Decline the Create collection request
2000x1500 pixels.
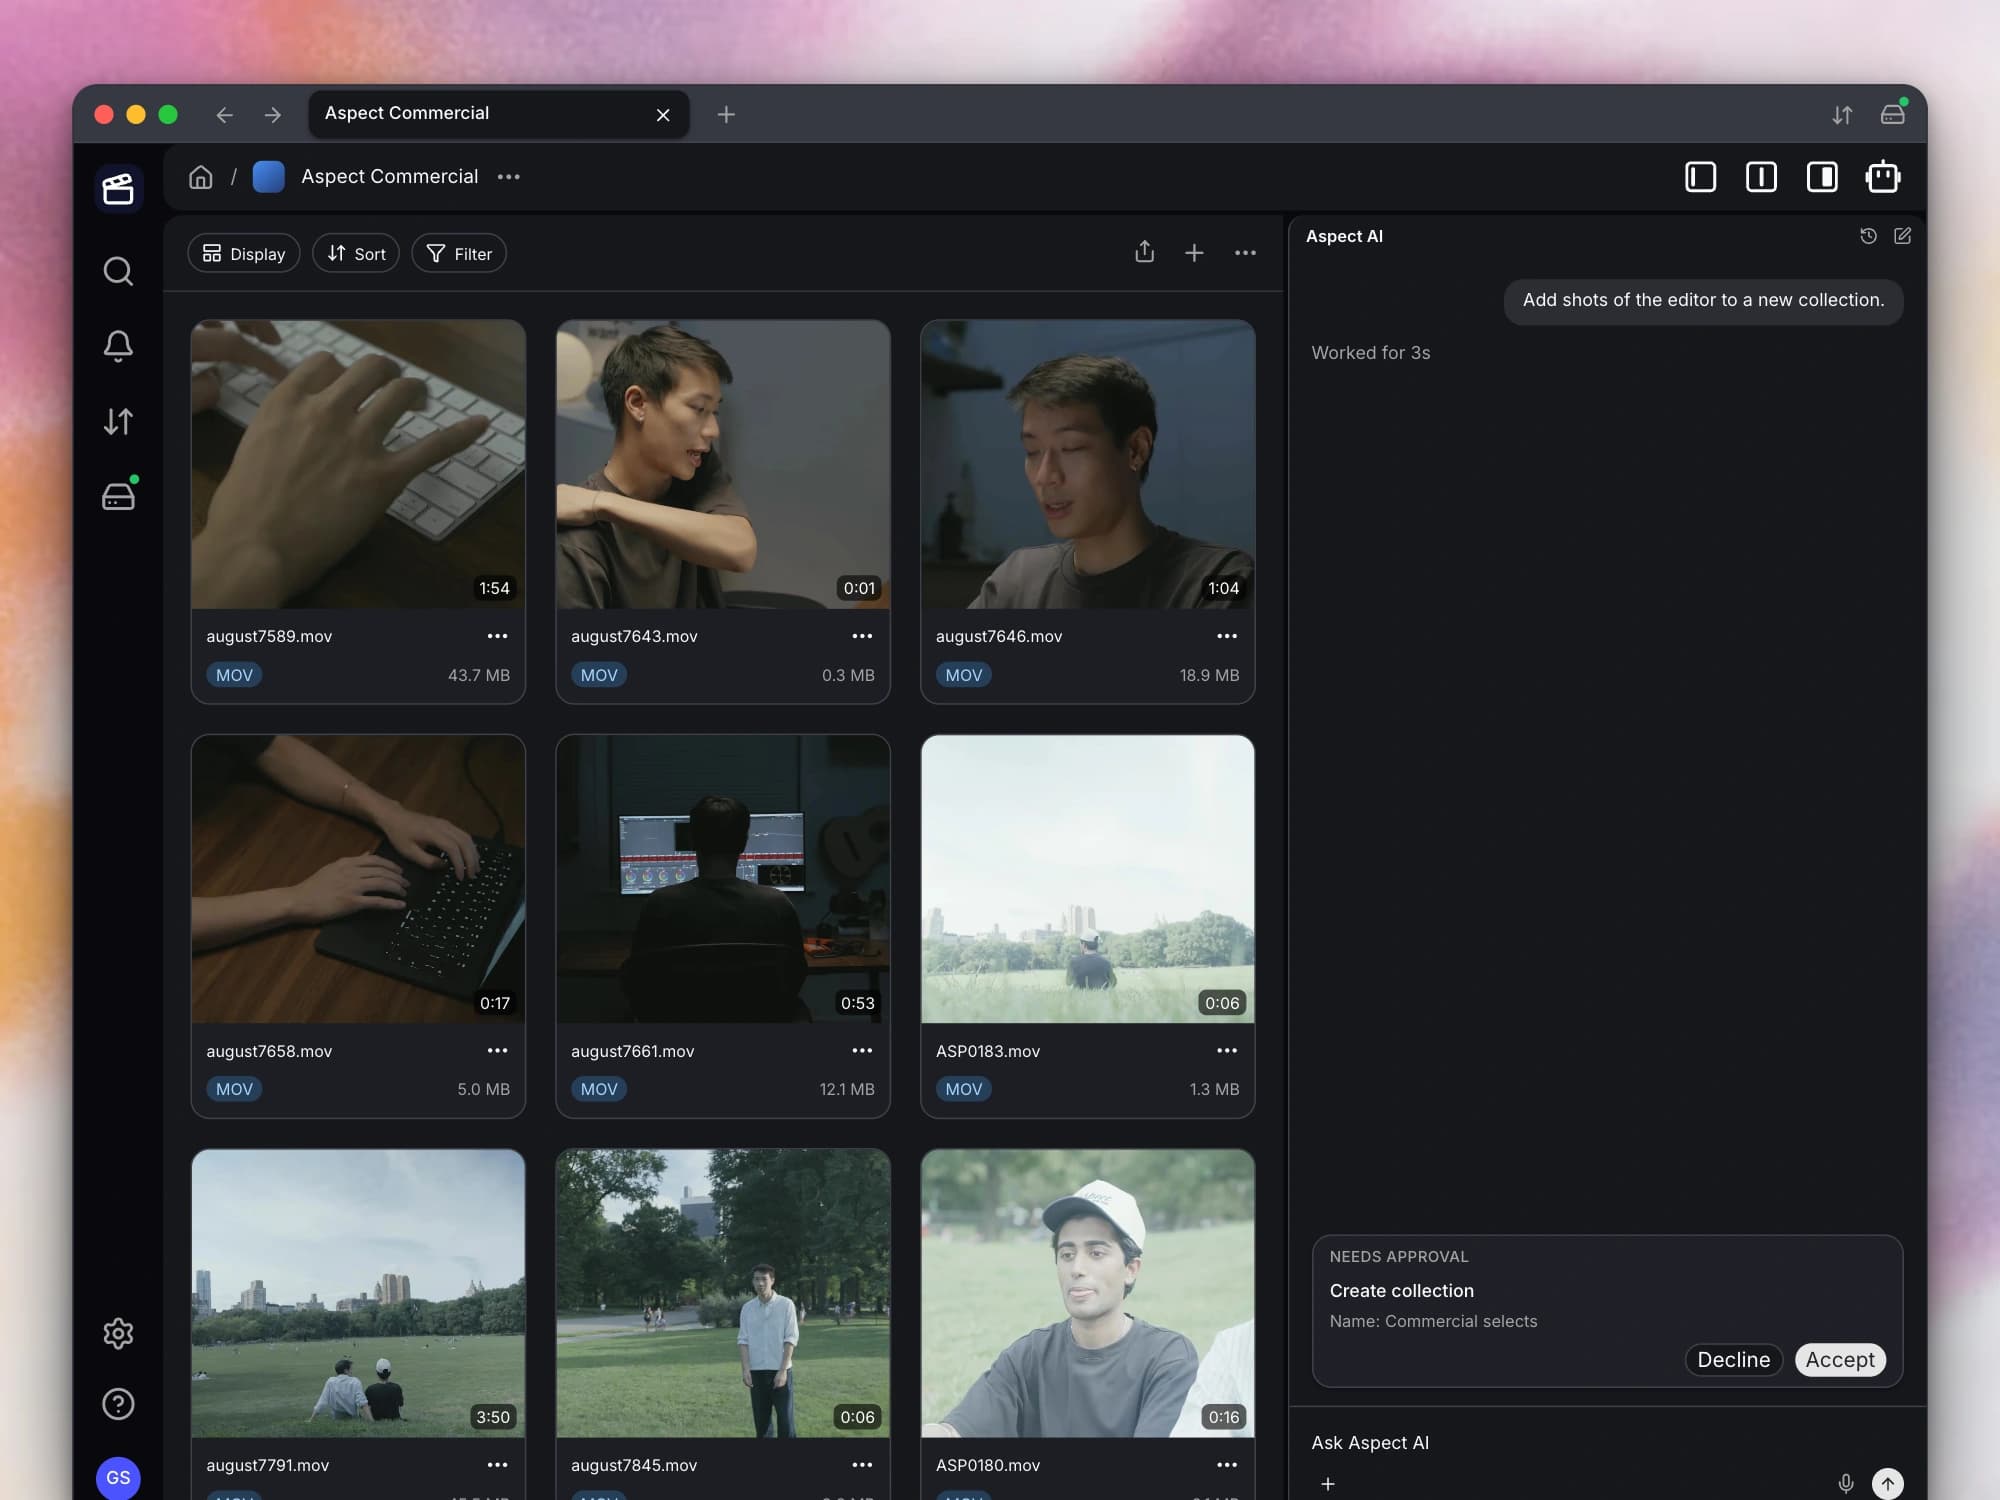point(1734,1360)
